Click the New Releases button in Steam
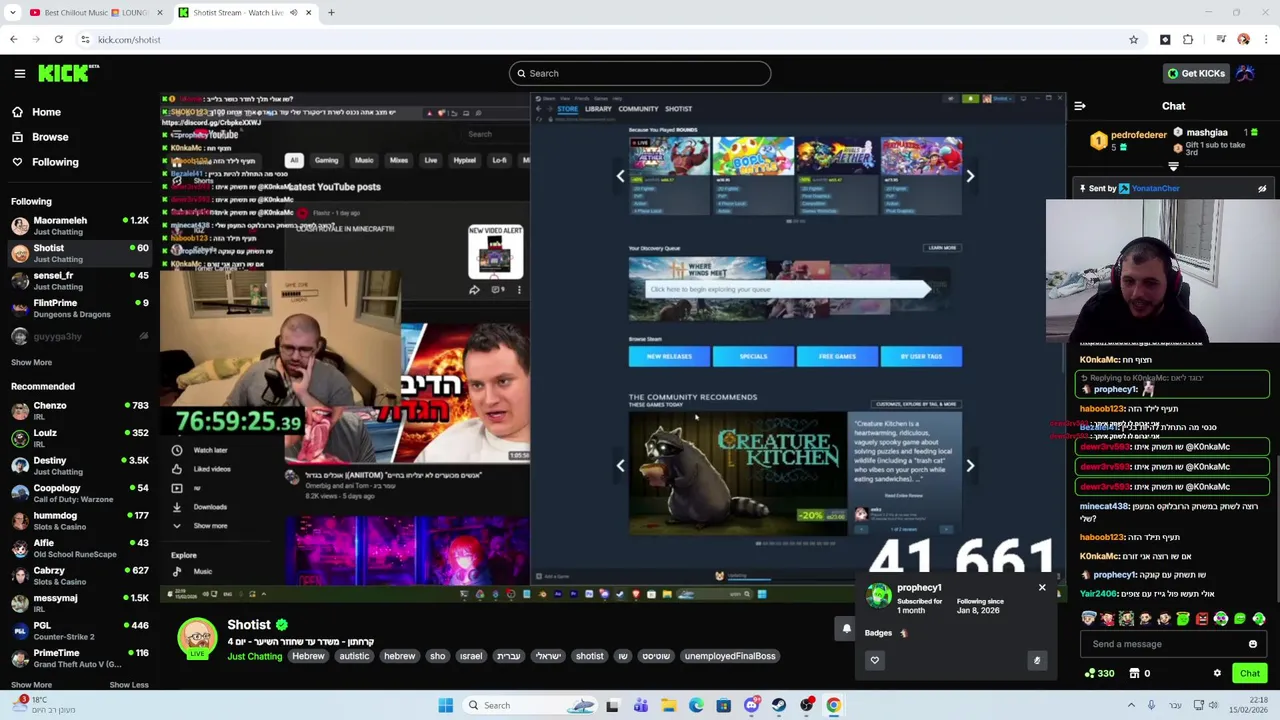1280x720 pixels. (669, 356)
